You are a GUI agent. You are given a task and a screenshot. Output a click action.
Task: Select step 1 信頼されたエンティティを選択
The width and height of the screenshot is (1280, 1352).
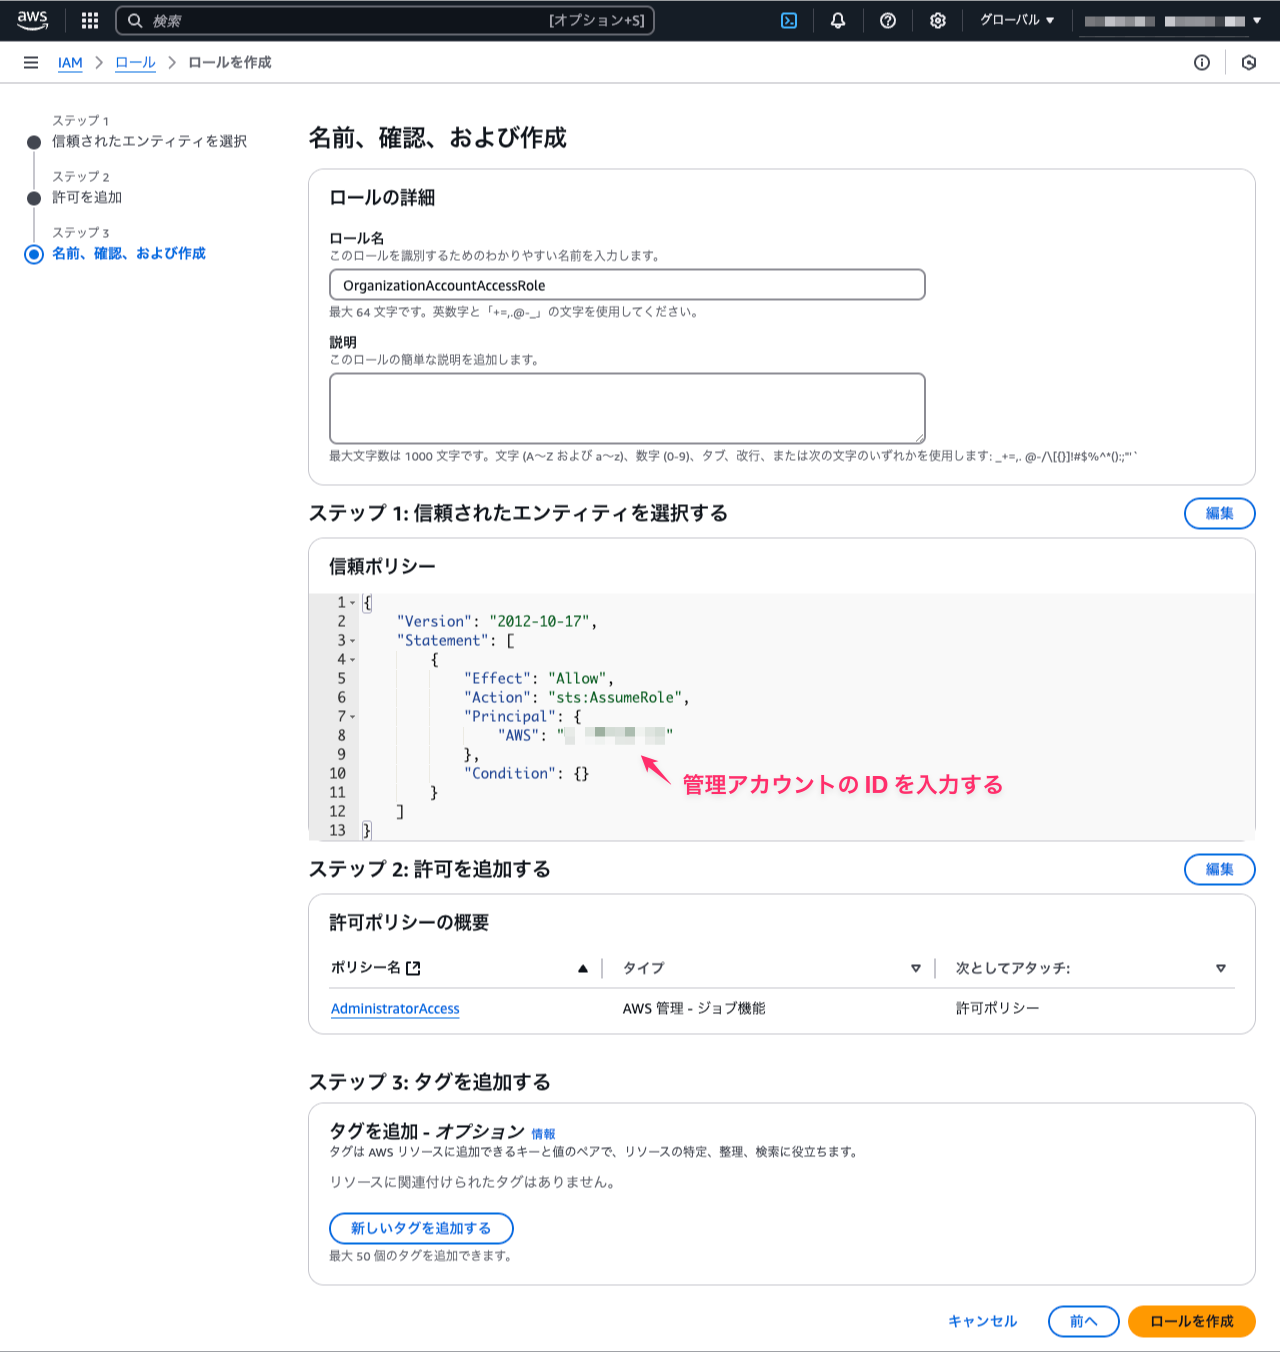[x=149, y=141]
